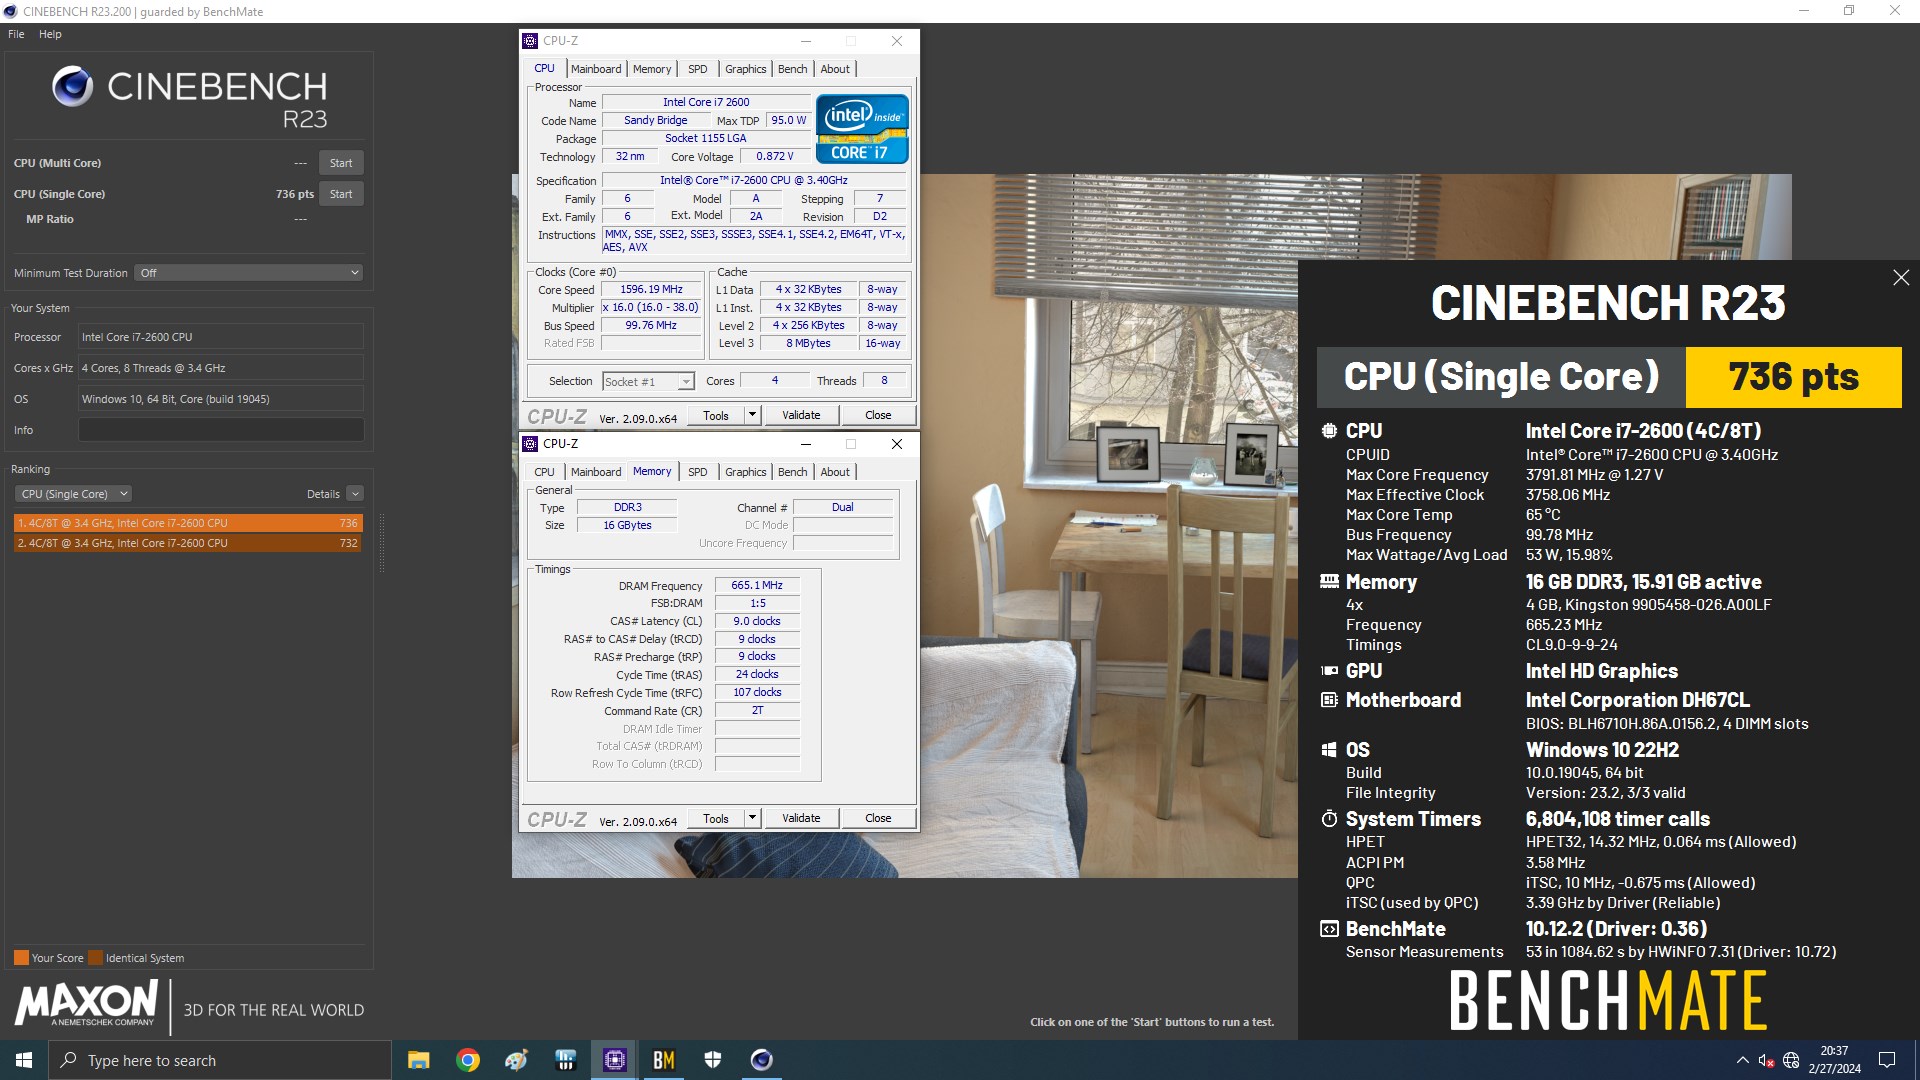
Task: Open the Tools dropdown arrow in lower CPU-Z
Action: (752, 818)
